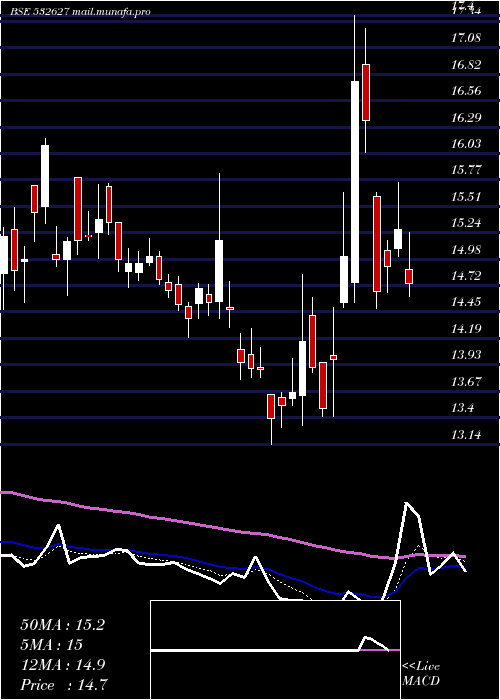Click the 15.77 price axis label
This screenshot has width=500, height=700.
tap(466, 171)
